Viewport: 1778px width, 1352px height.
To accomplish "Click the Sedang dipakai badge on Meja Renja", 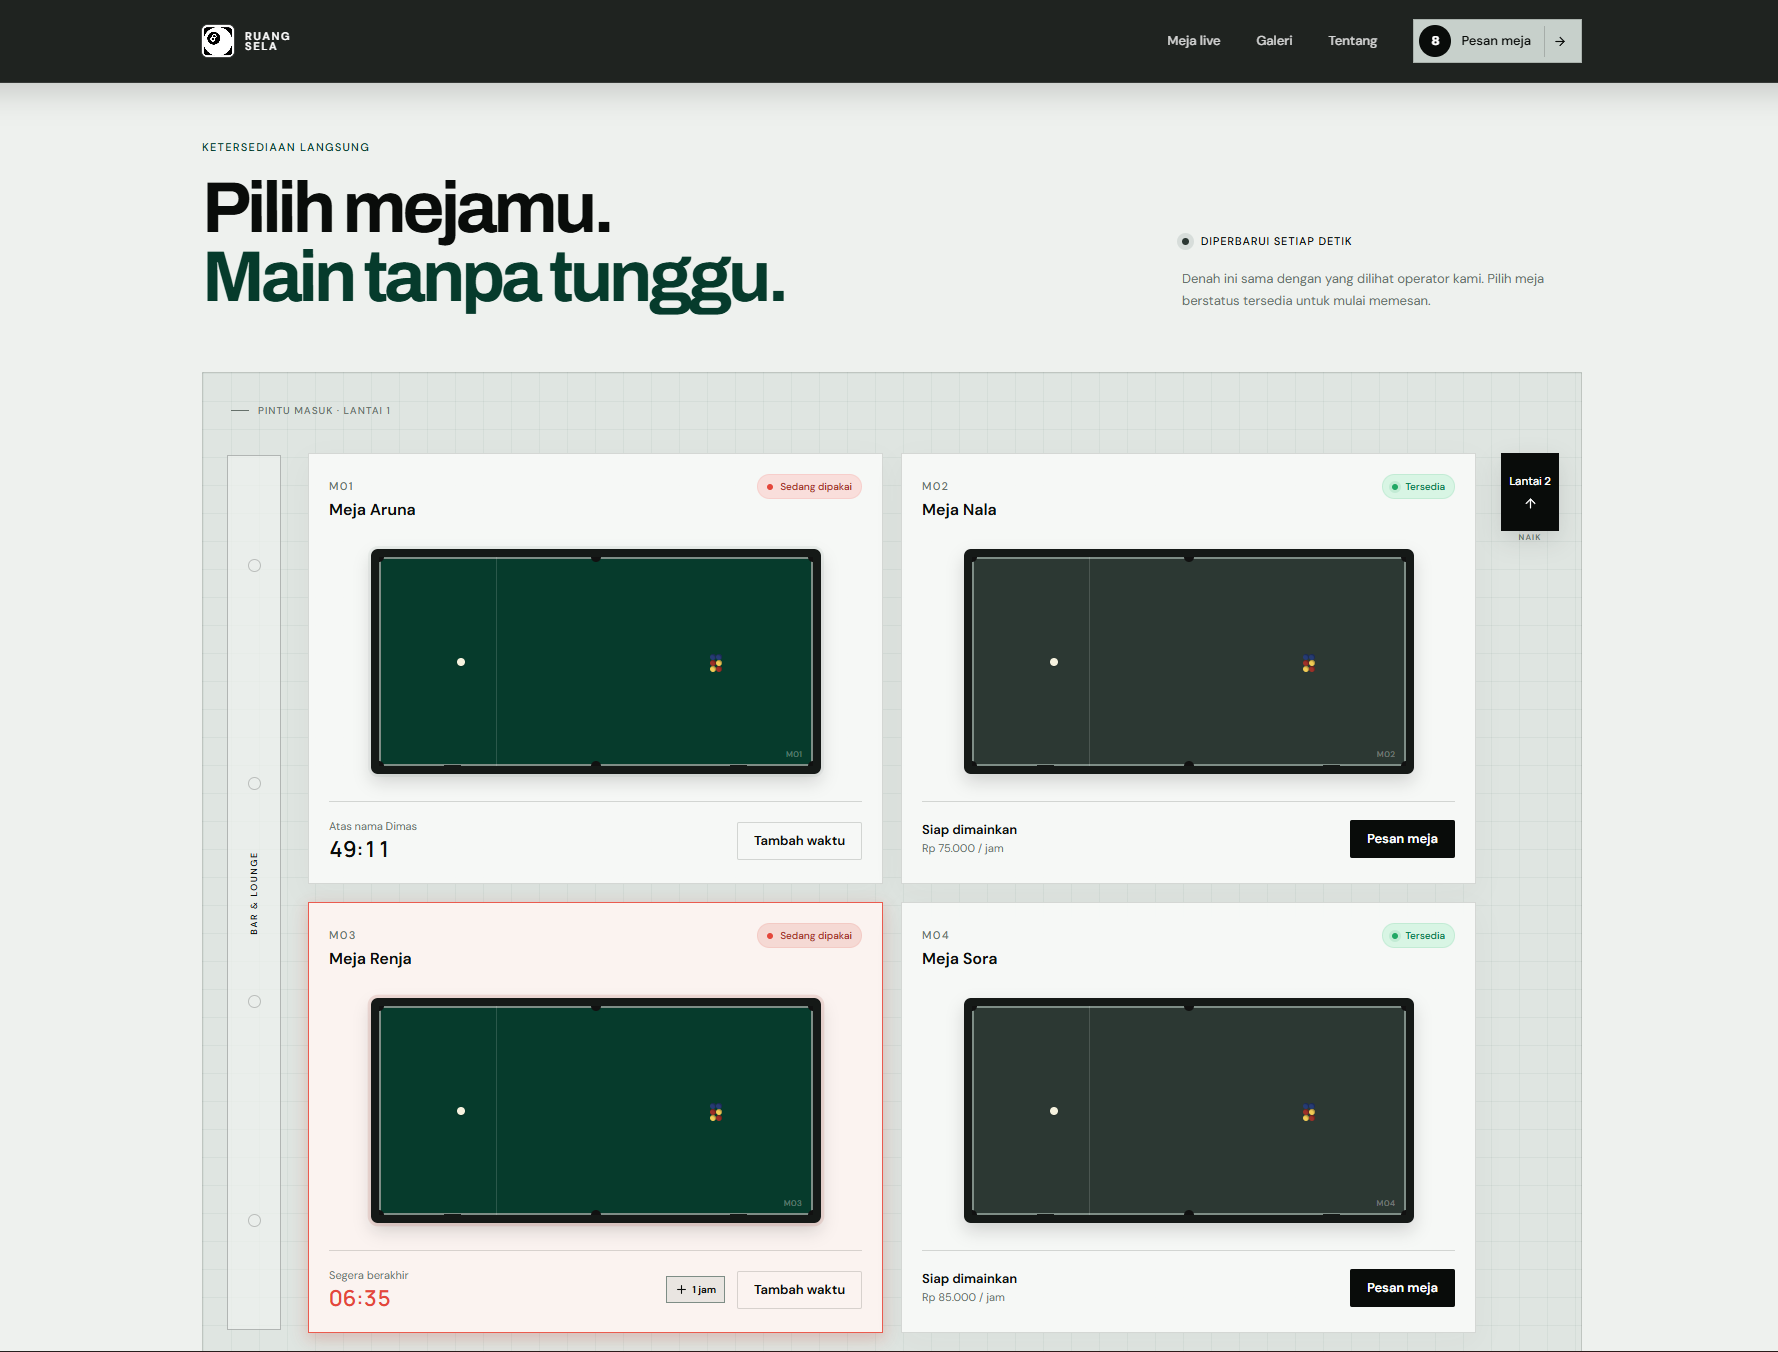I will 809,936.
